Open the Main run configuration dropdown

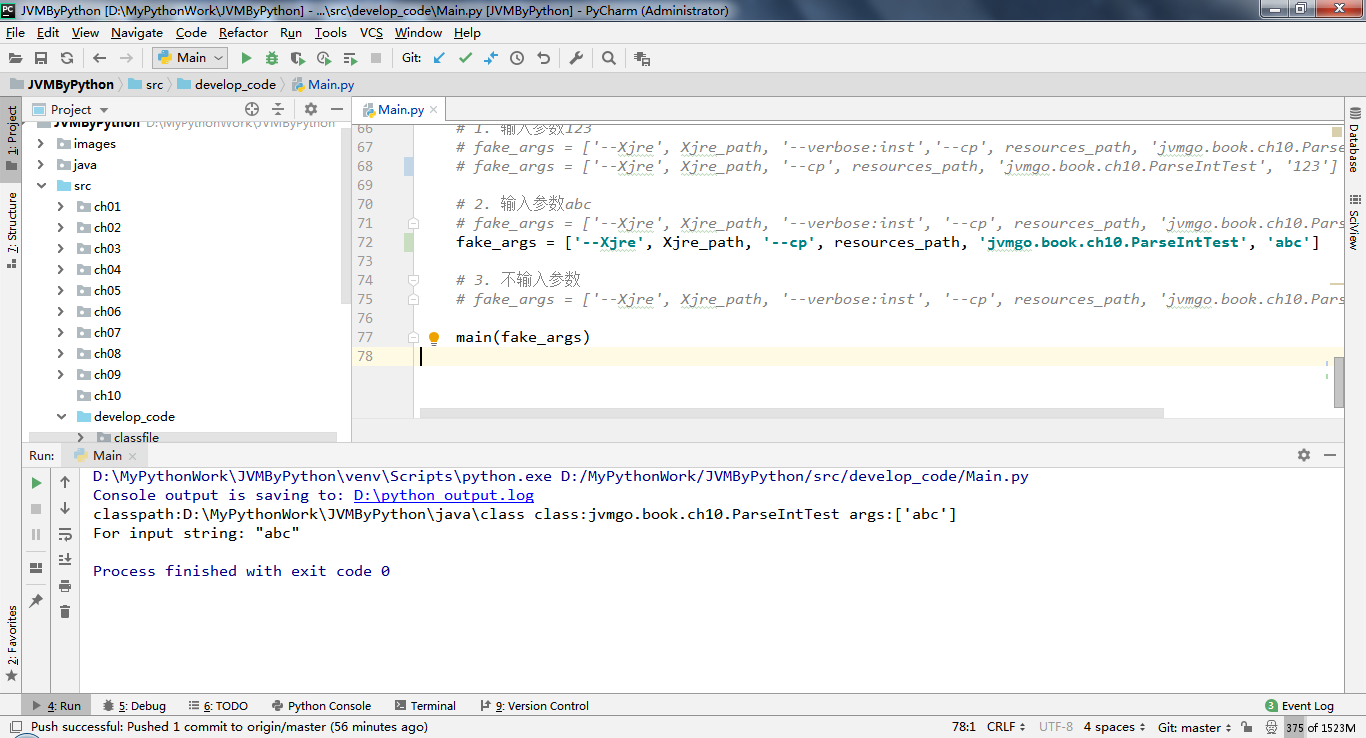point(190,58)
